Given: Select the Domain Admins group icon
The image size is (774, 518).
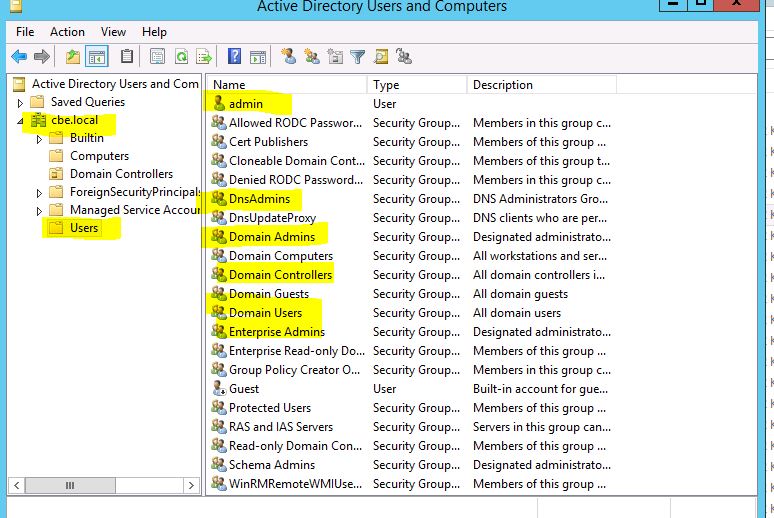Looking at the screenshot, I should [x=219, y=237].
